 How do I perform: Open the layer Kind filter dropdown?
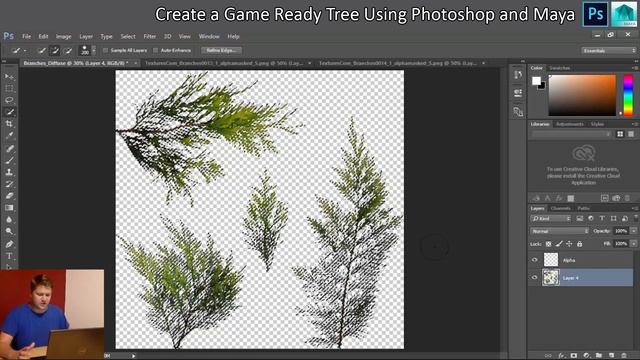(x=551, y=219)
